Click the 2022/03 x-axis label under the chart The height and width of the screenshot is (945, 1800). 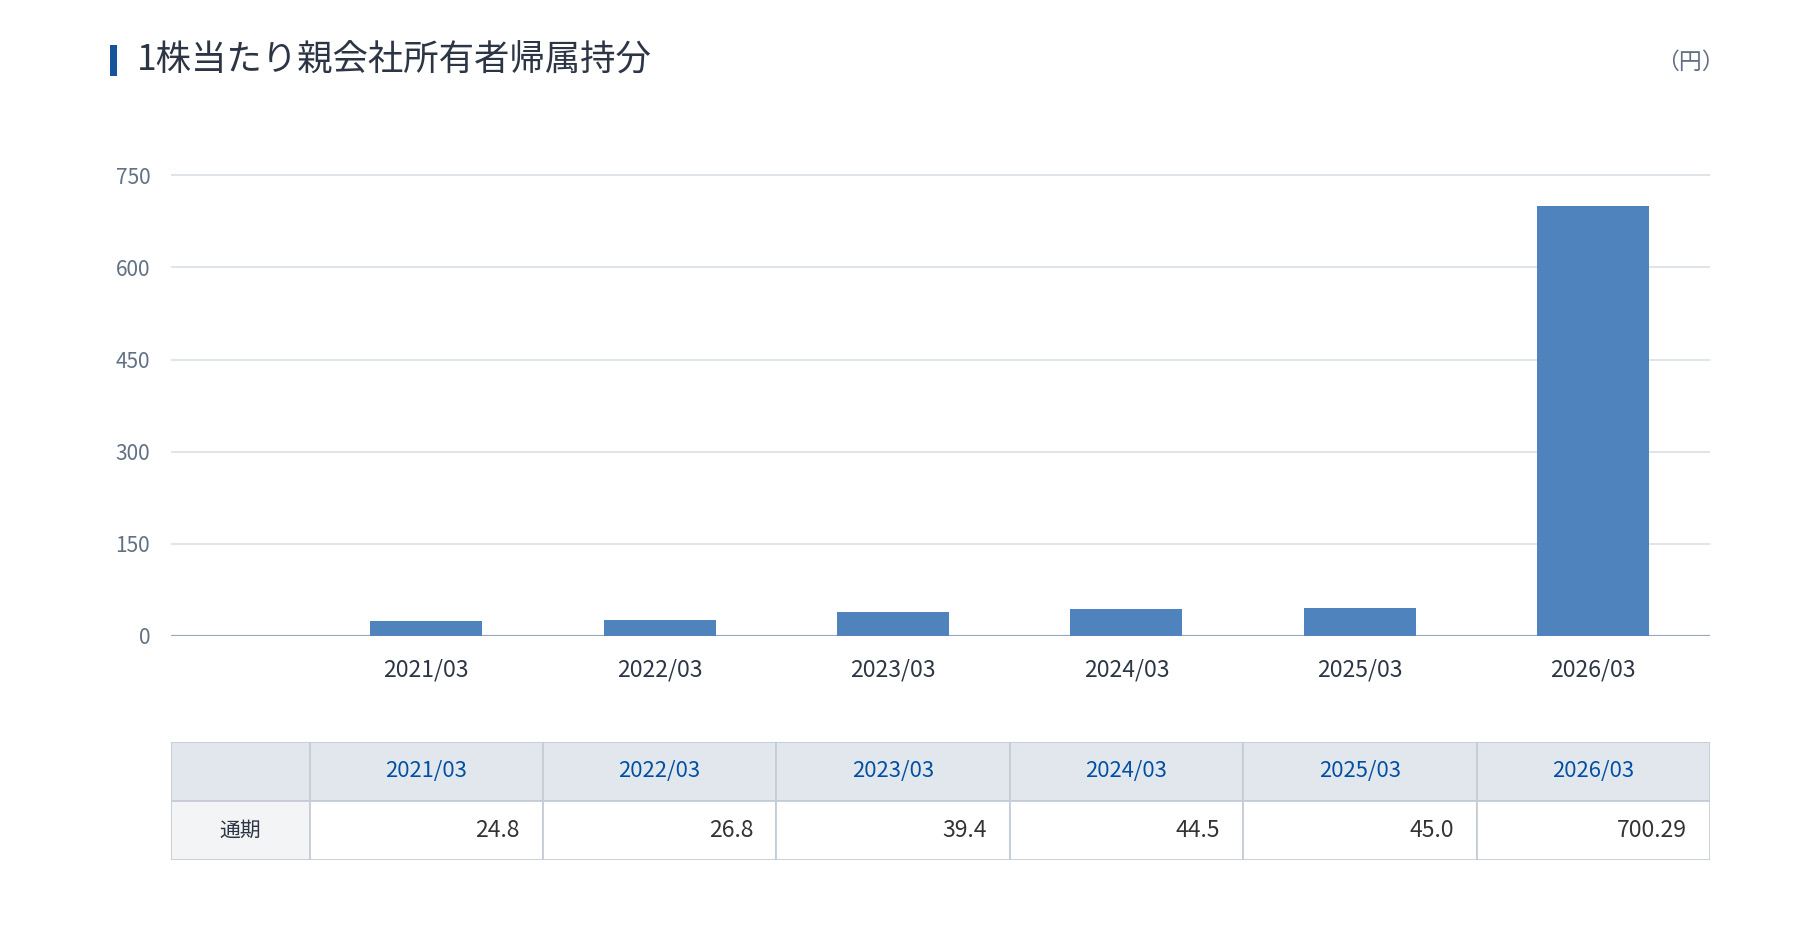[x=660, y=669]
